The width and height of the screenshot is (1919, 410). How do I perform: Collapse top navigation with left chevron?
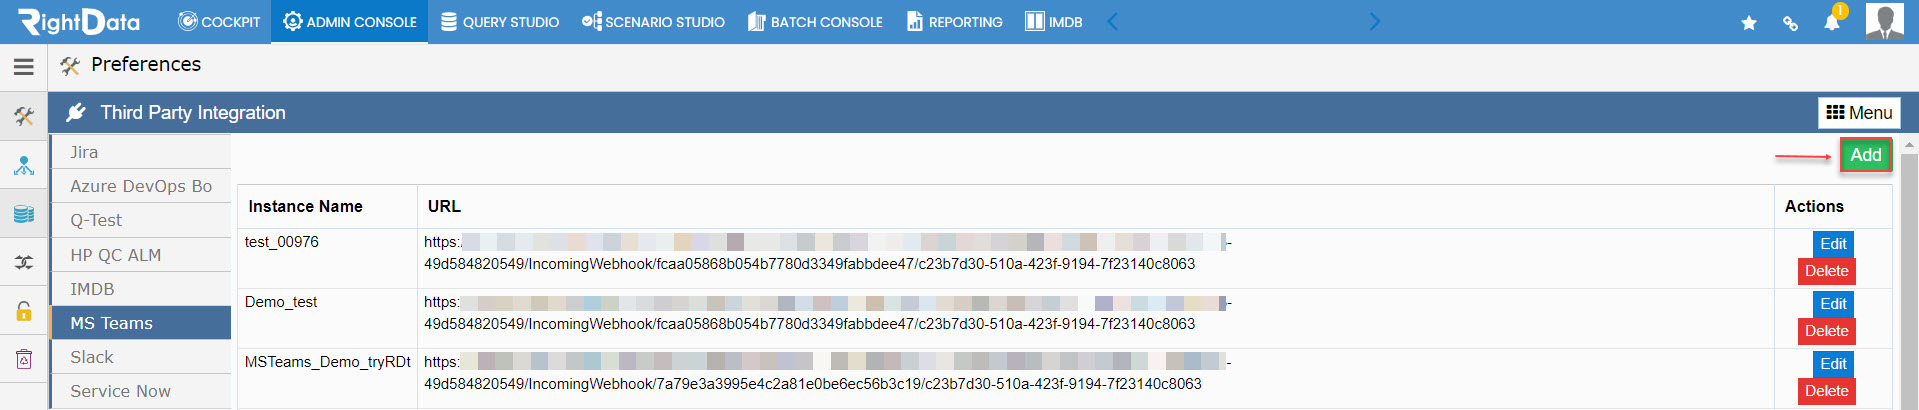[1112, 21]
